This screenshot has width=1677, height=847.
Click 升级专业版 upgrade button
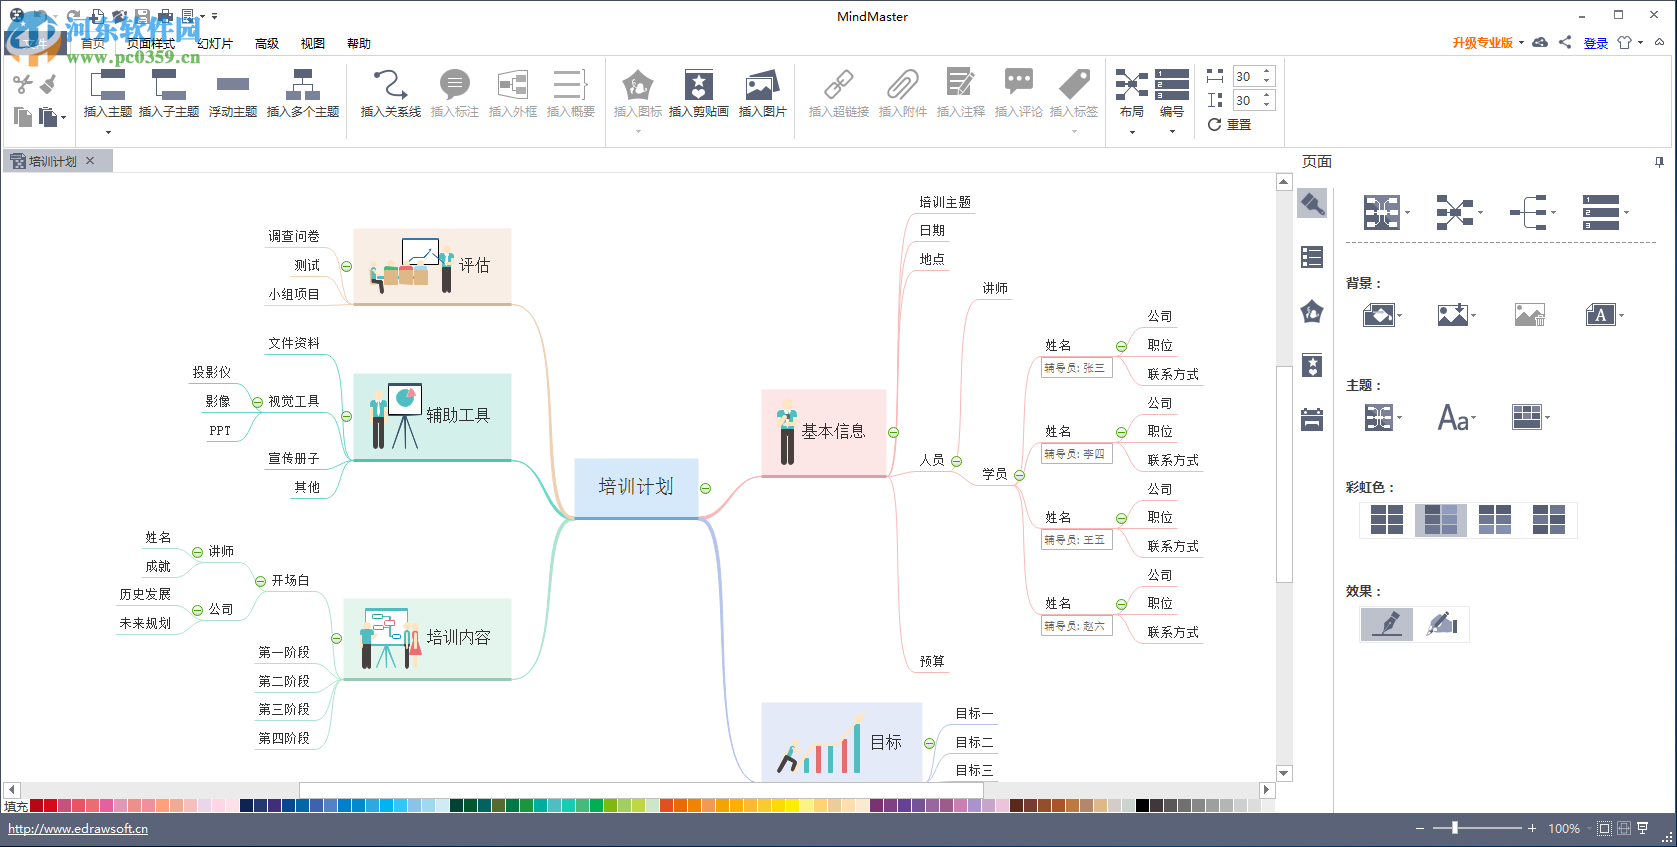[x=1483, y=43]
